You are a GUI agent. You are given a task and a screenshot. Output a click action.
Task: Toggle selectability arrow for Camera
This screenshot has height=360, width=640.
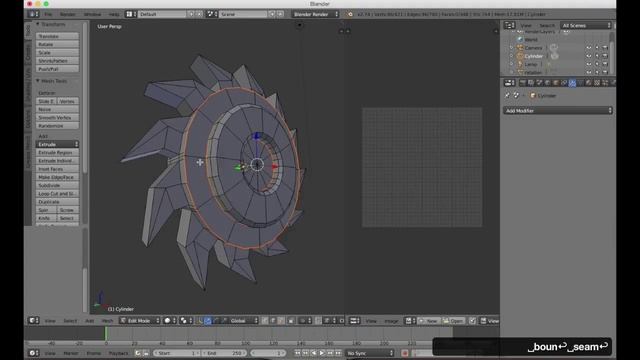597,48
